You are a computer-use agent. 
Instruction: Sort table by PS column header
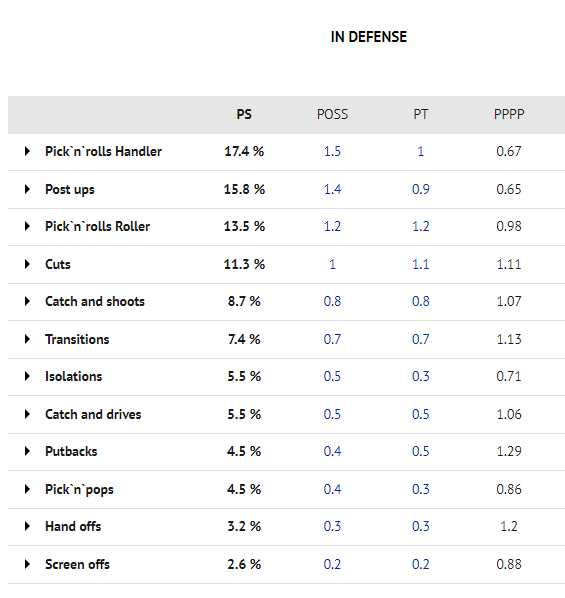[x=244, y=114]
